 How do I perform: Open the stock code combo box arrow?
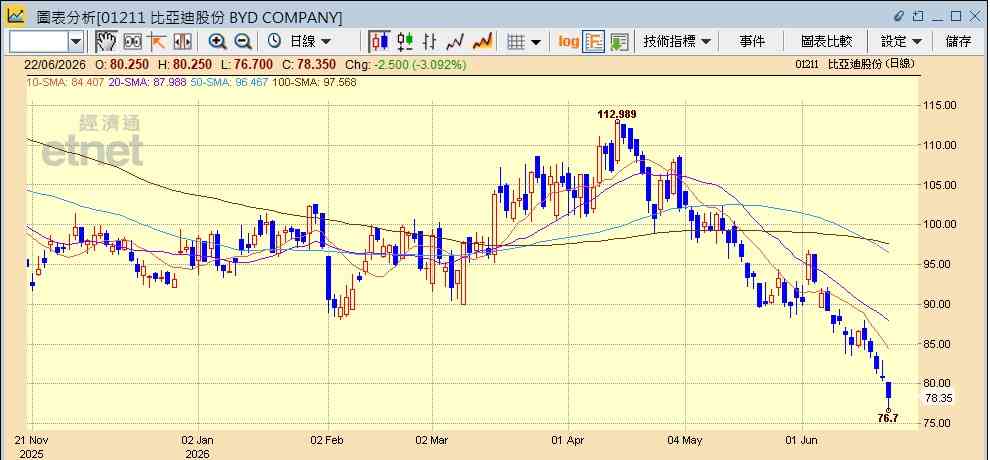pyautogui.click(x=76, y=42)
